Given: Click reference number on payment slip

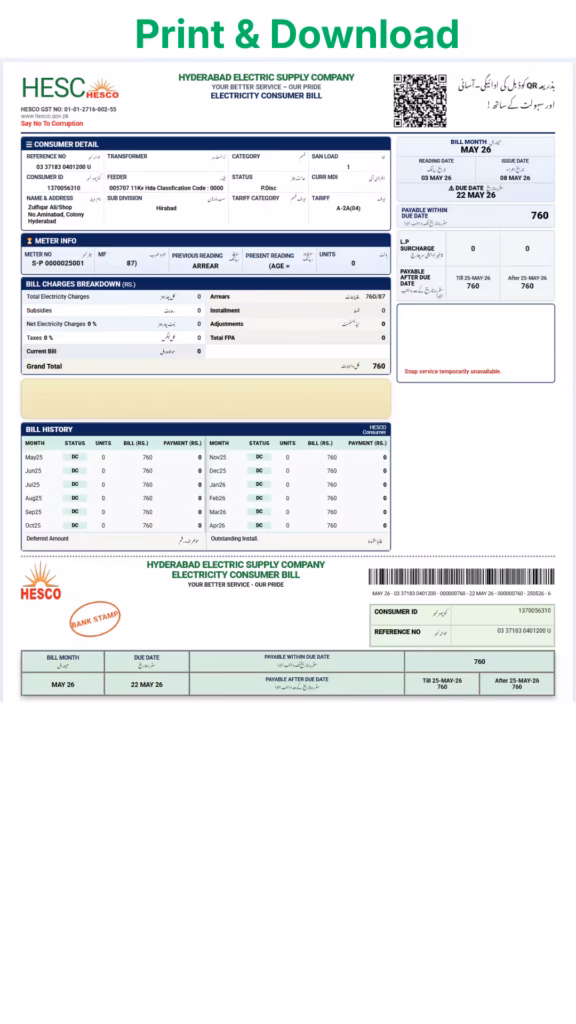Looking at the screenshot, I should pos(524,630).
